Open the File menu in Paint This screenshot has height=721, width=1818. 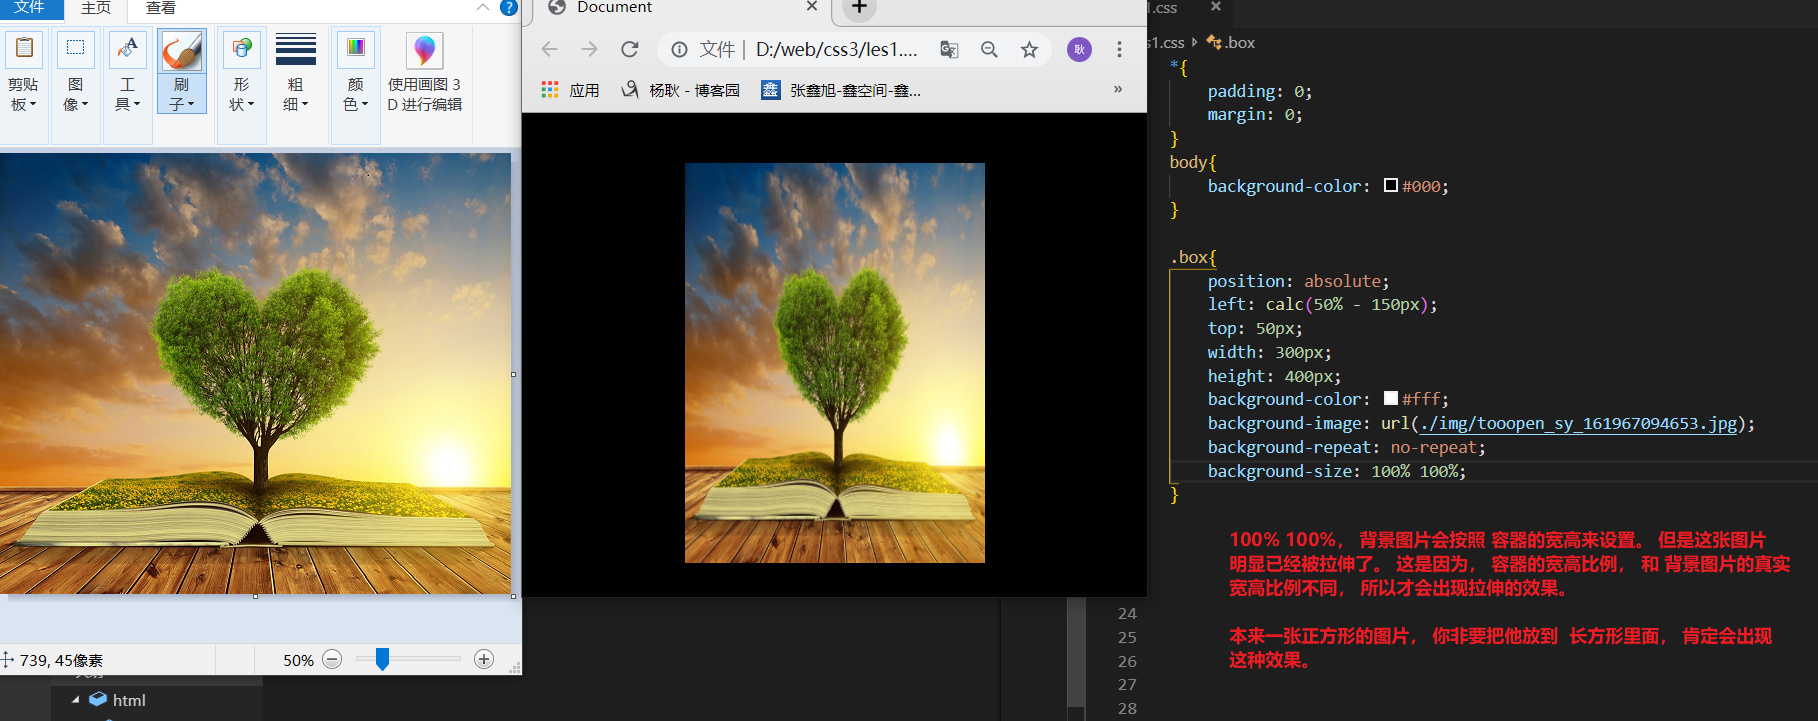point(30,8)
